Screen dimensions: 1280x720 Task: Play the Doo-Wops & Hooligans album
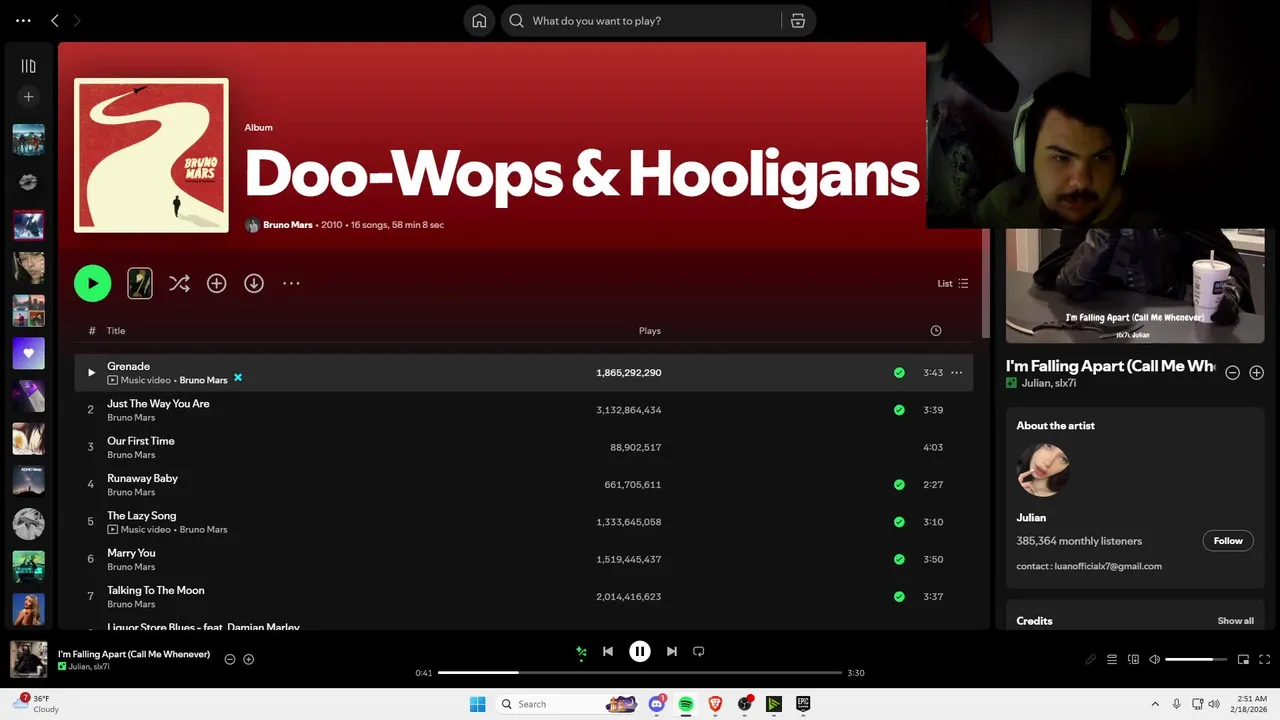[92, 283]
